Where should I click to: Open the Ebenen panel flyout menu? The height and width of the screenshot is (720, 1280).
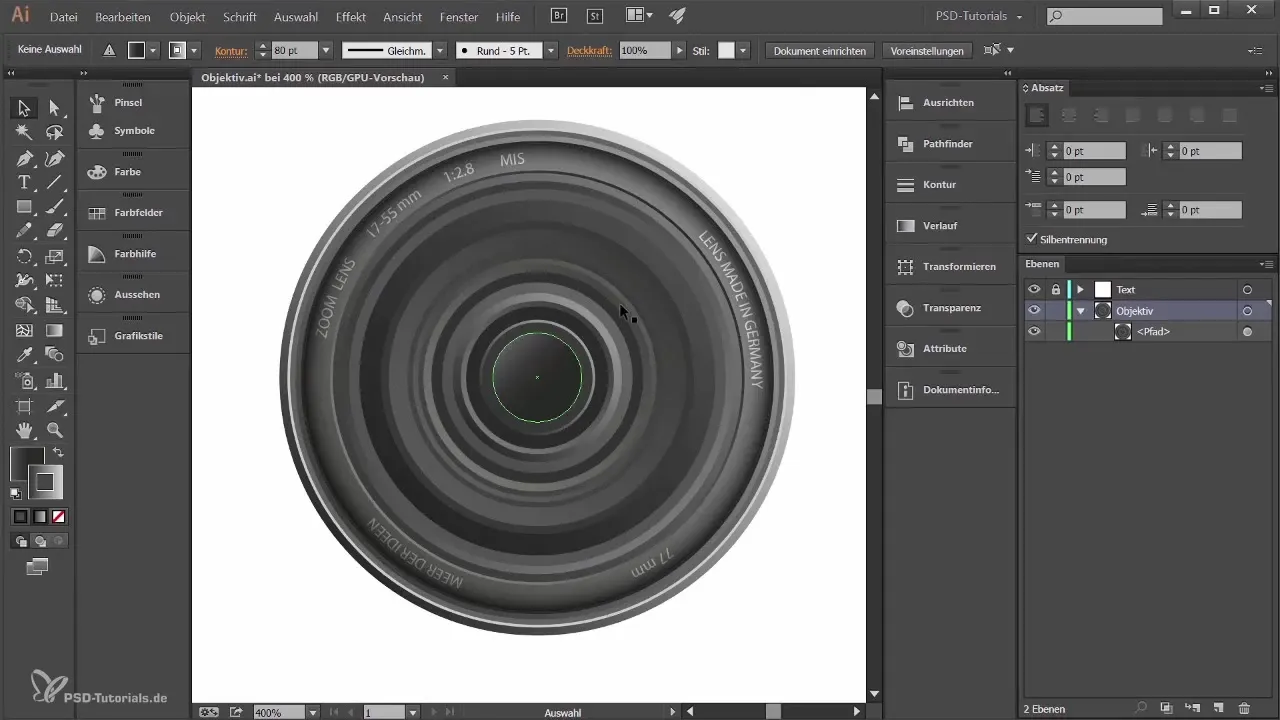tap(1266, 264)
